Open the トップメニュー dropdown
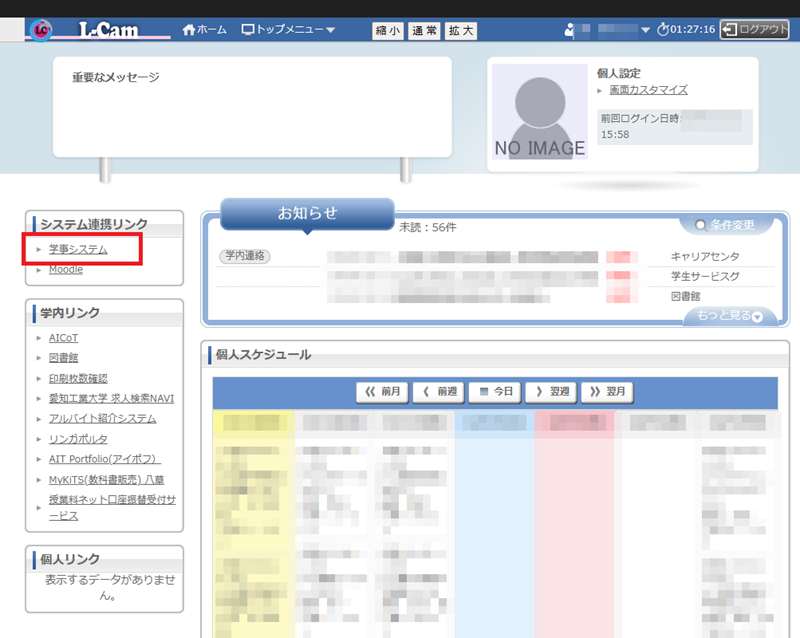 289,30
